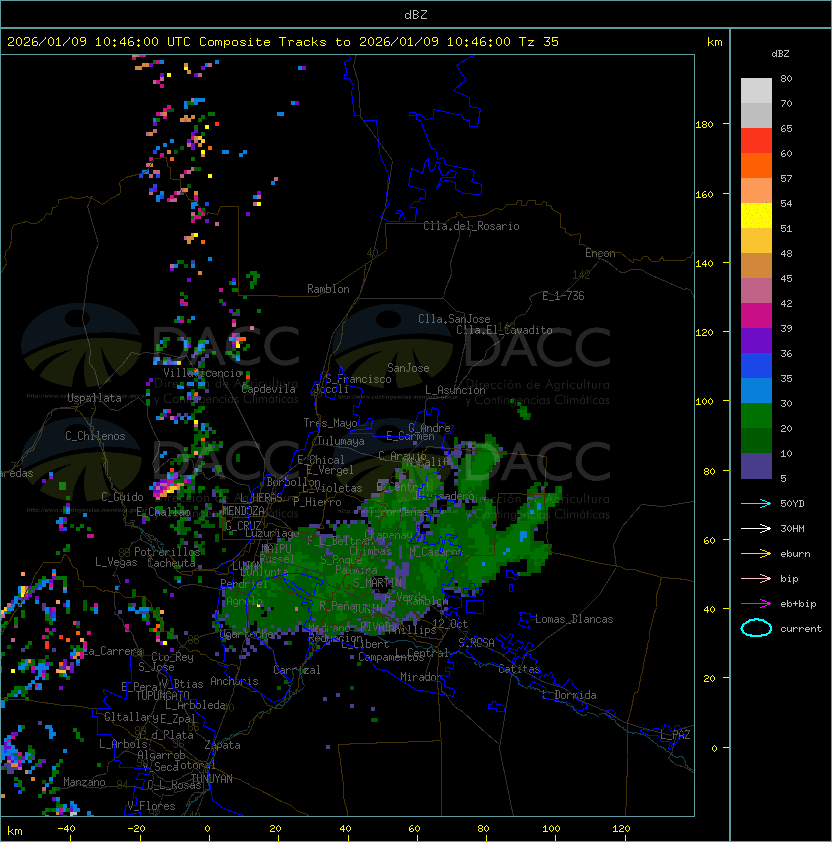Click the 30HM white arrow legend icon
Screen dimensions: 832x842
(x=756, y=529)
